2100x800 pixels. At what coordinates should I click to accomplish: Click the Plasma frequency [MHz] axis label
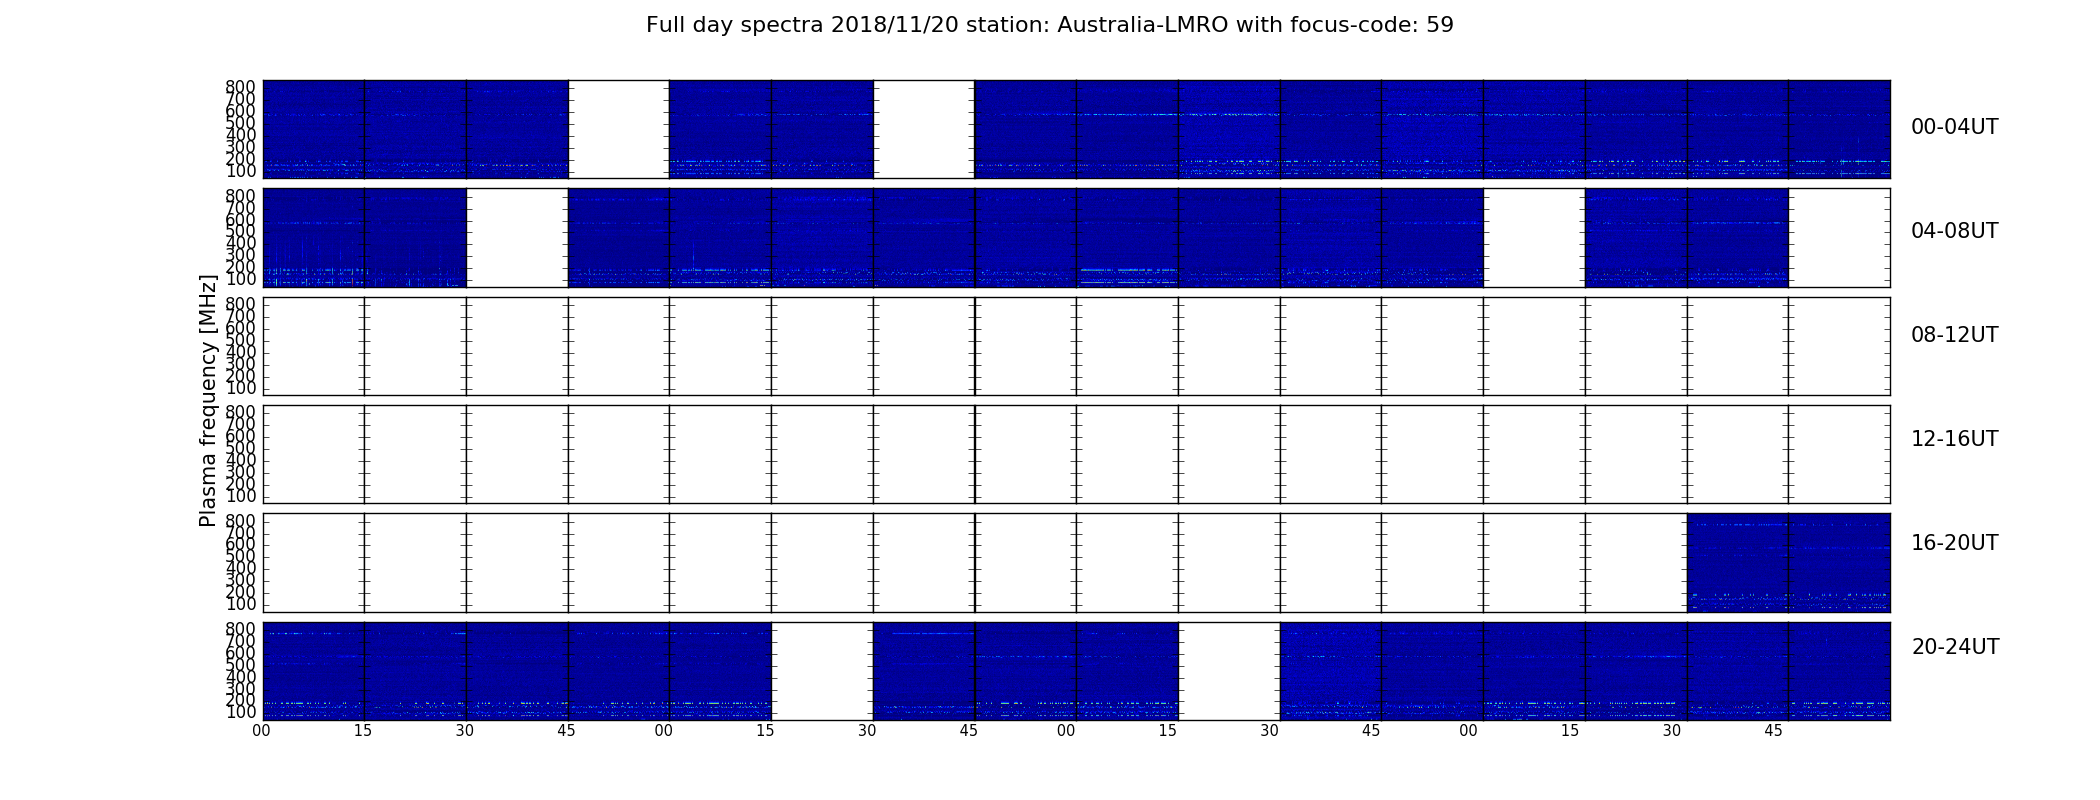pos(208,400)
